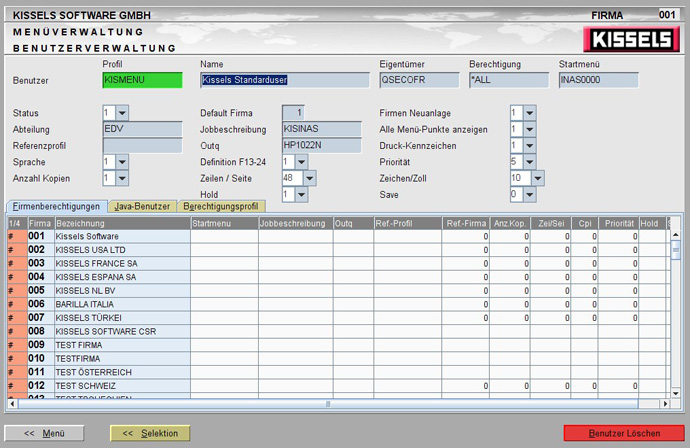This screenshot has height=448, width=690.
Task: Select row KISSELS ESPANA SA
Action: point(338,277)
